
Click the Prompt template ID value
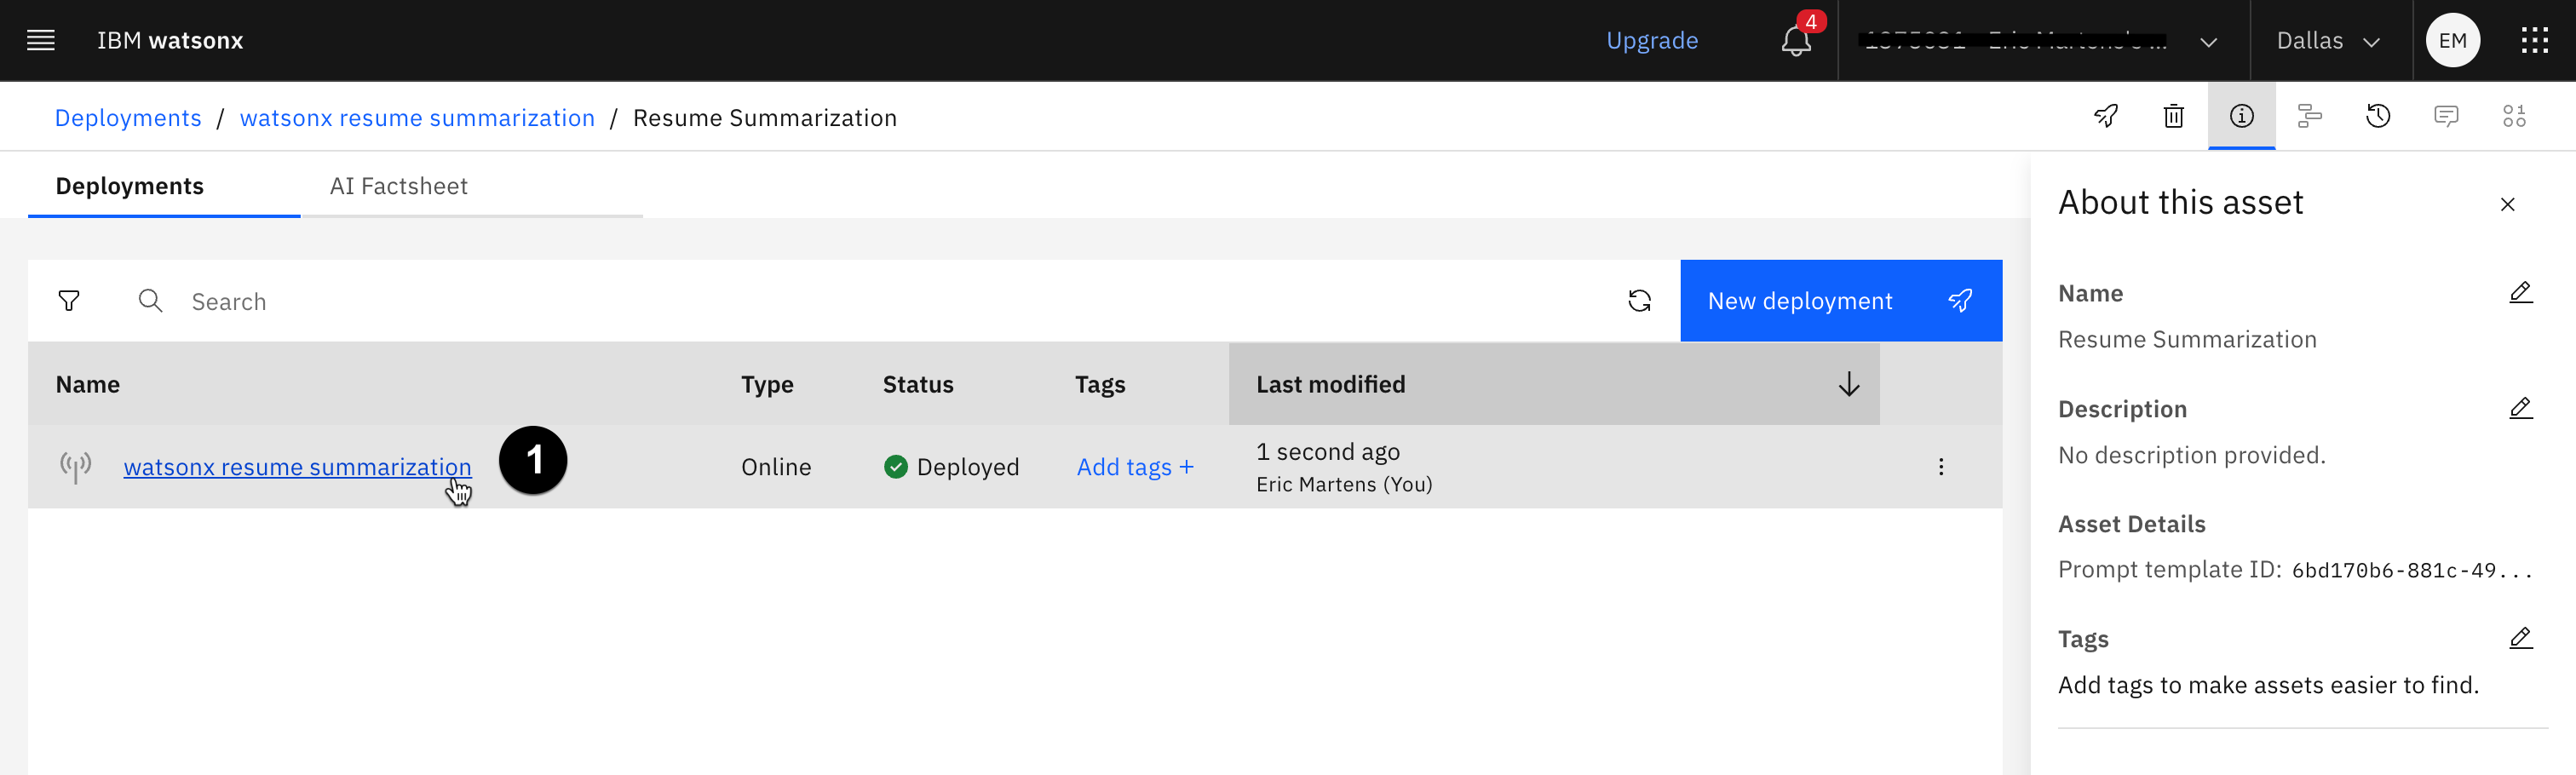(2412, 570)
